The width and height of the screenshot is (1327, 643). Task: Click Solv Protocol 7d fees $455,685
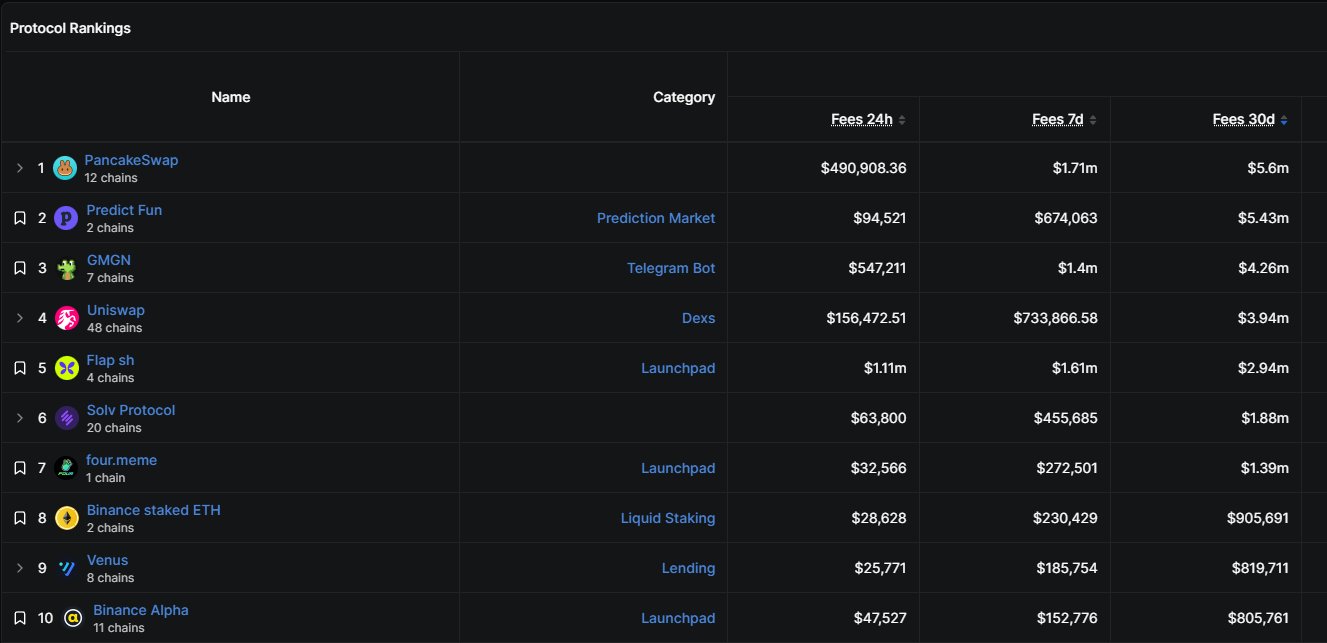coord(1066,418)
